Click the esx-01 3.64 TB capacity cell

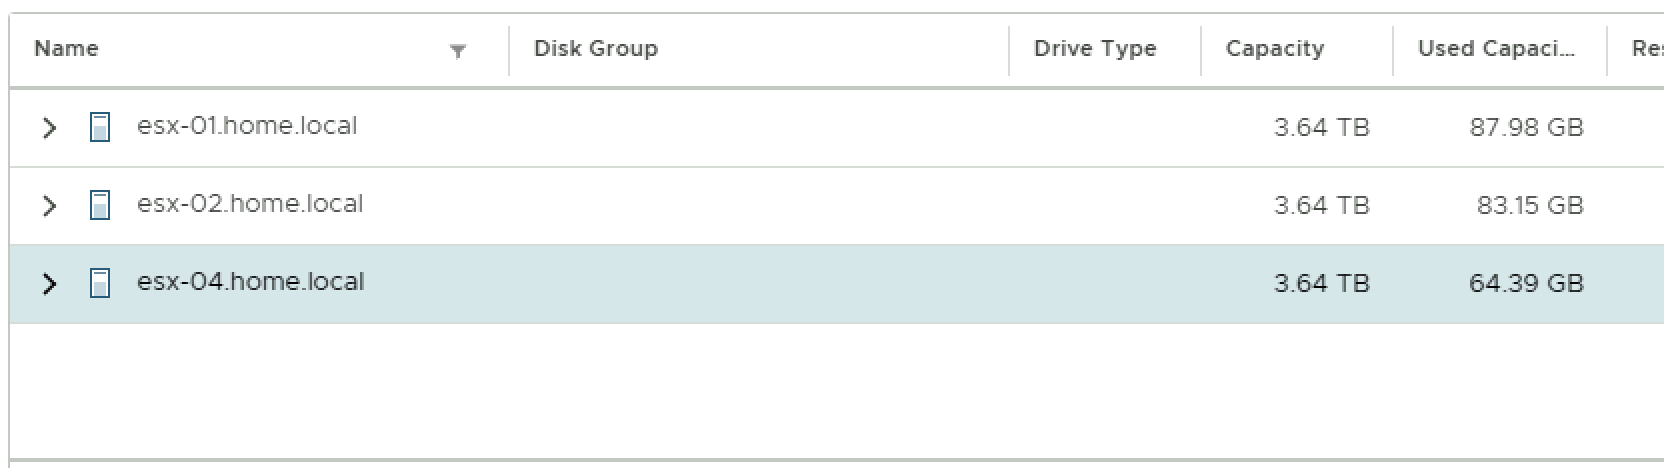1321,128
